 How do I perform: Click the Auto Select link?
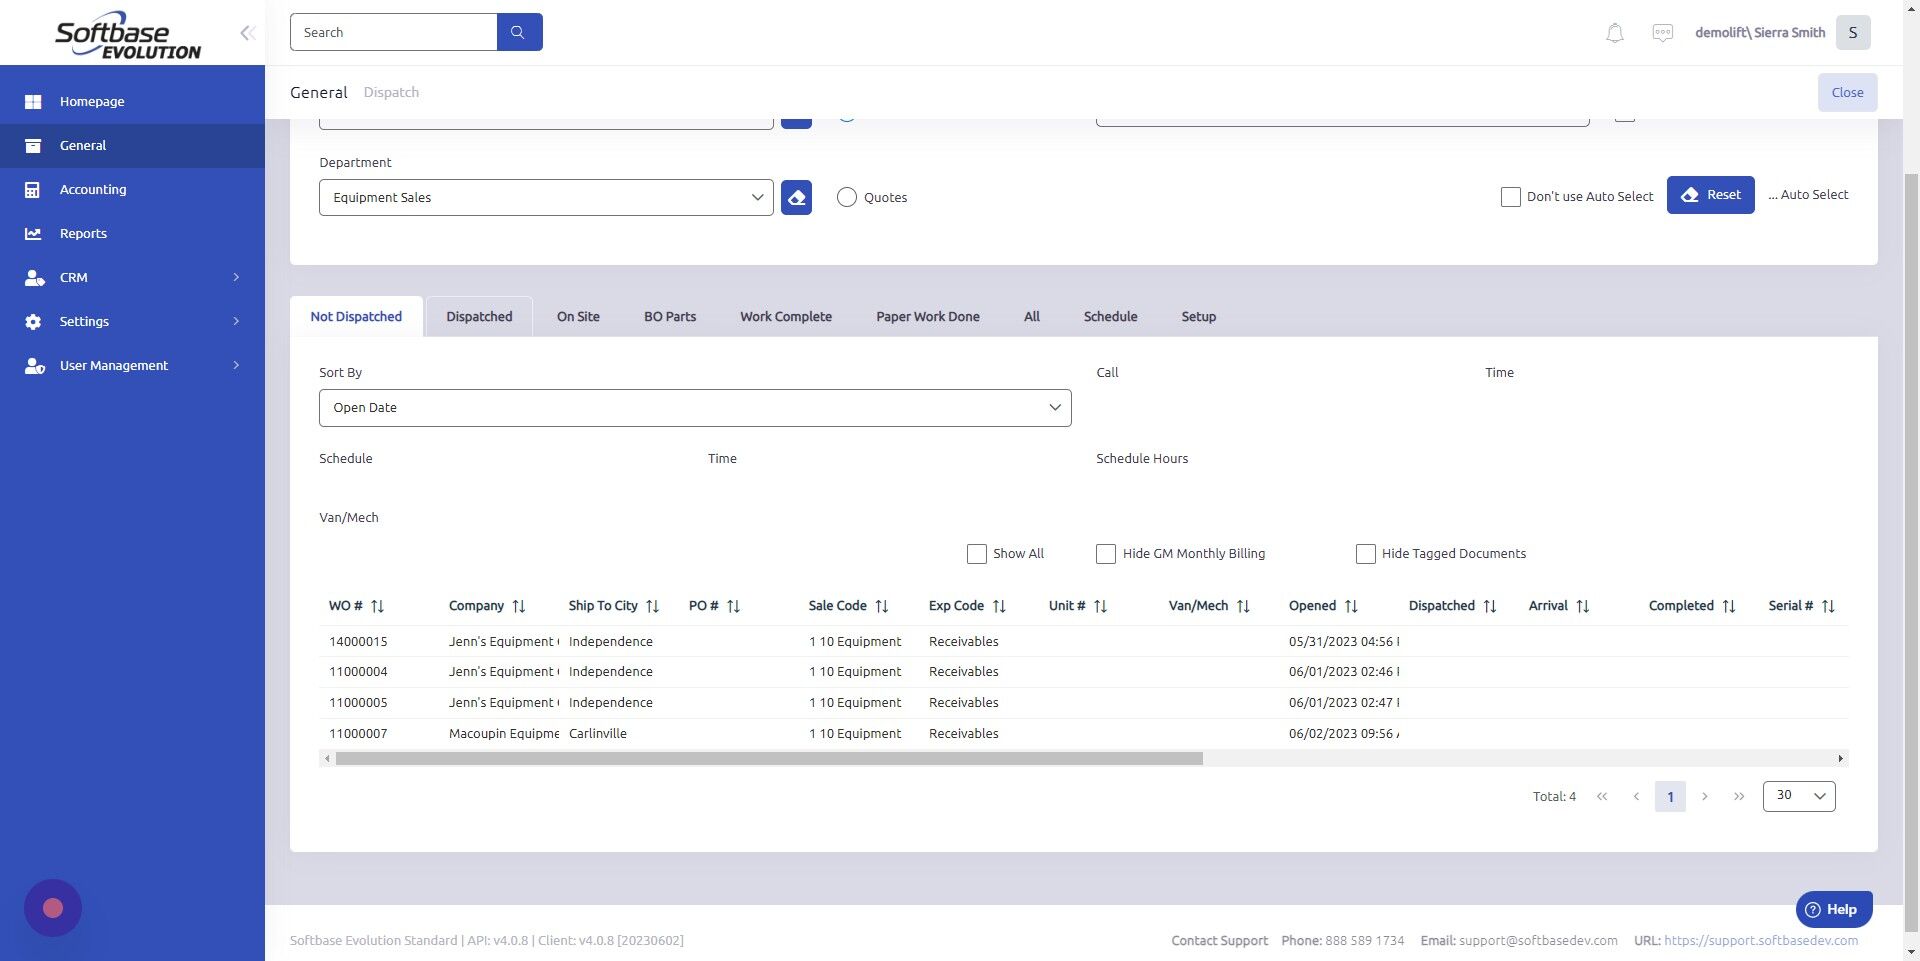point(1808,194)
